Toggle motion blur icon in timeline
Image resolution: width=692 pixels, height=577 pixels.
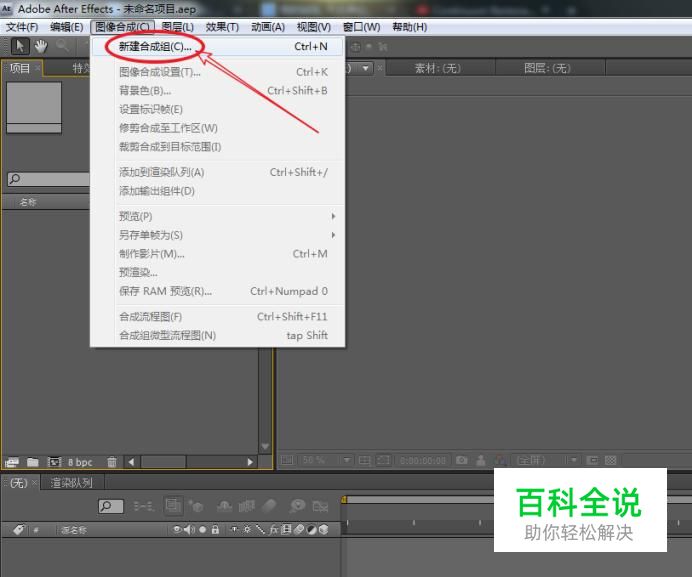click(x=269, y=506)
